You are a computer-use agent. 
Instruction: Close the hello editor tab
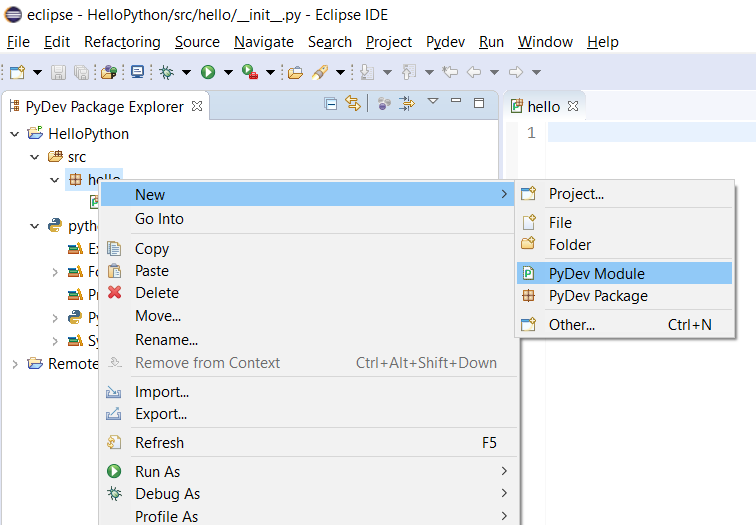tap(573, 106)
